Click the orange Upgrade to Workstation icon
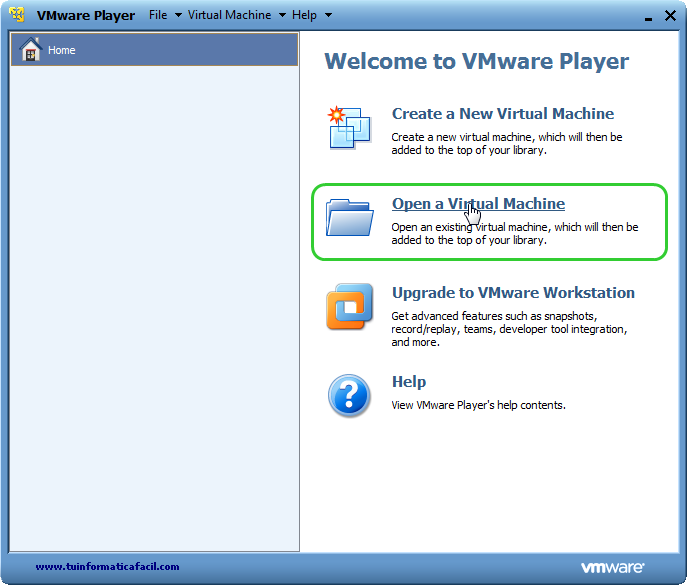The height and width of the screenshot is (585, 687). click(349, 306)
